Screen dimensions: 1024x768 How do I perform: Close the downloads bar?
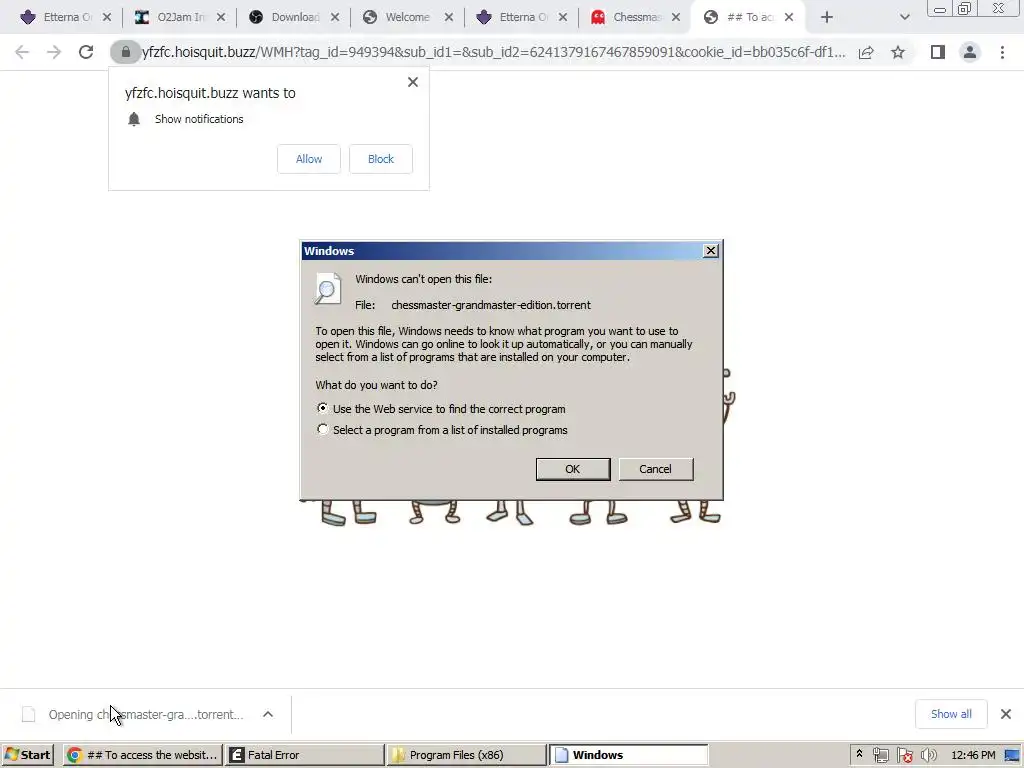pyautogui.click(x=1006, y=714)
